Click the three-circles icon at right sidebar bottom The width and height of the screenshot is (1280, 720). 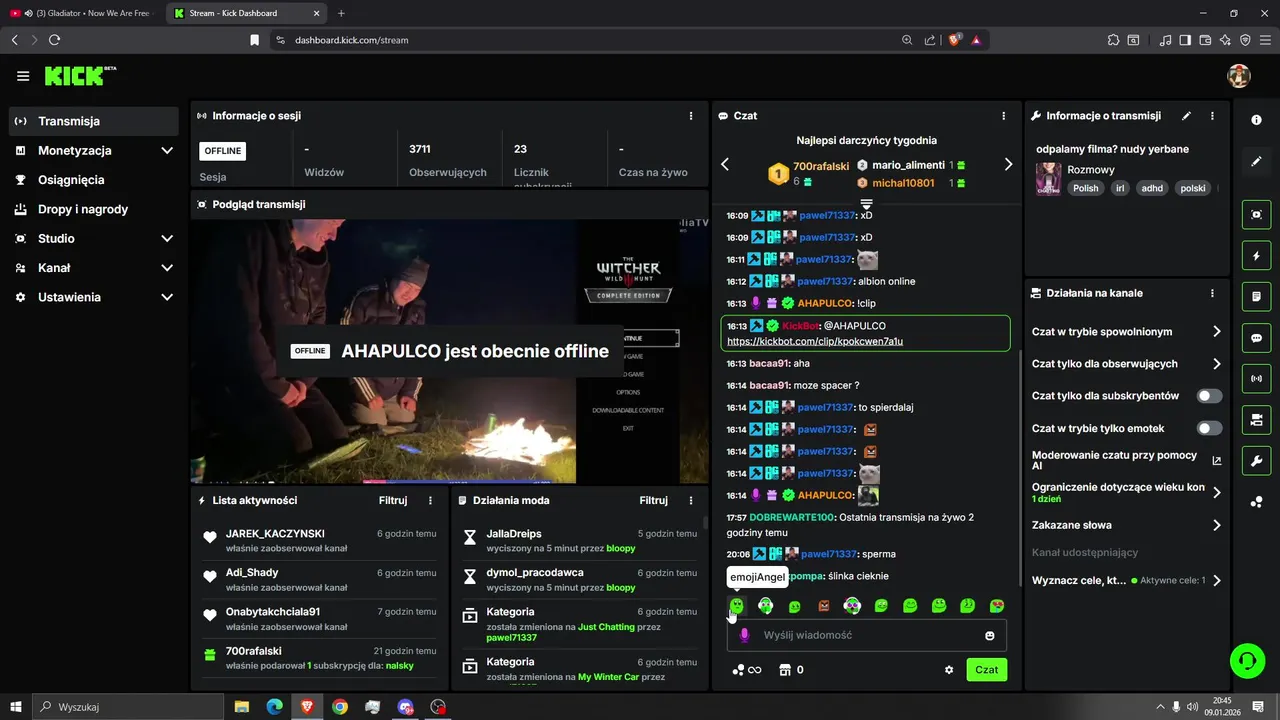pos(1256,502)
